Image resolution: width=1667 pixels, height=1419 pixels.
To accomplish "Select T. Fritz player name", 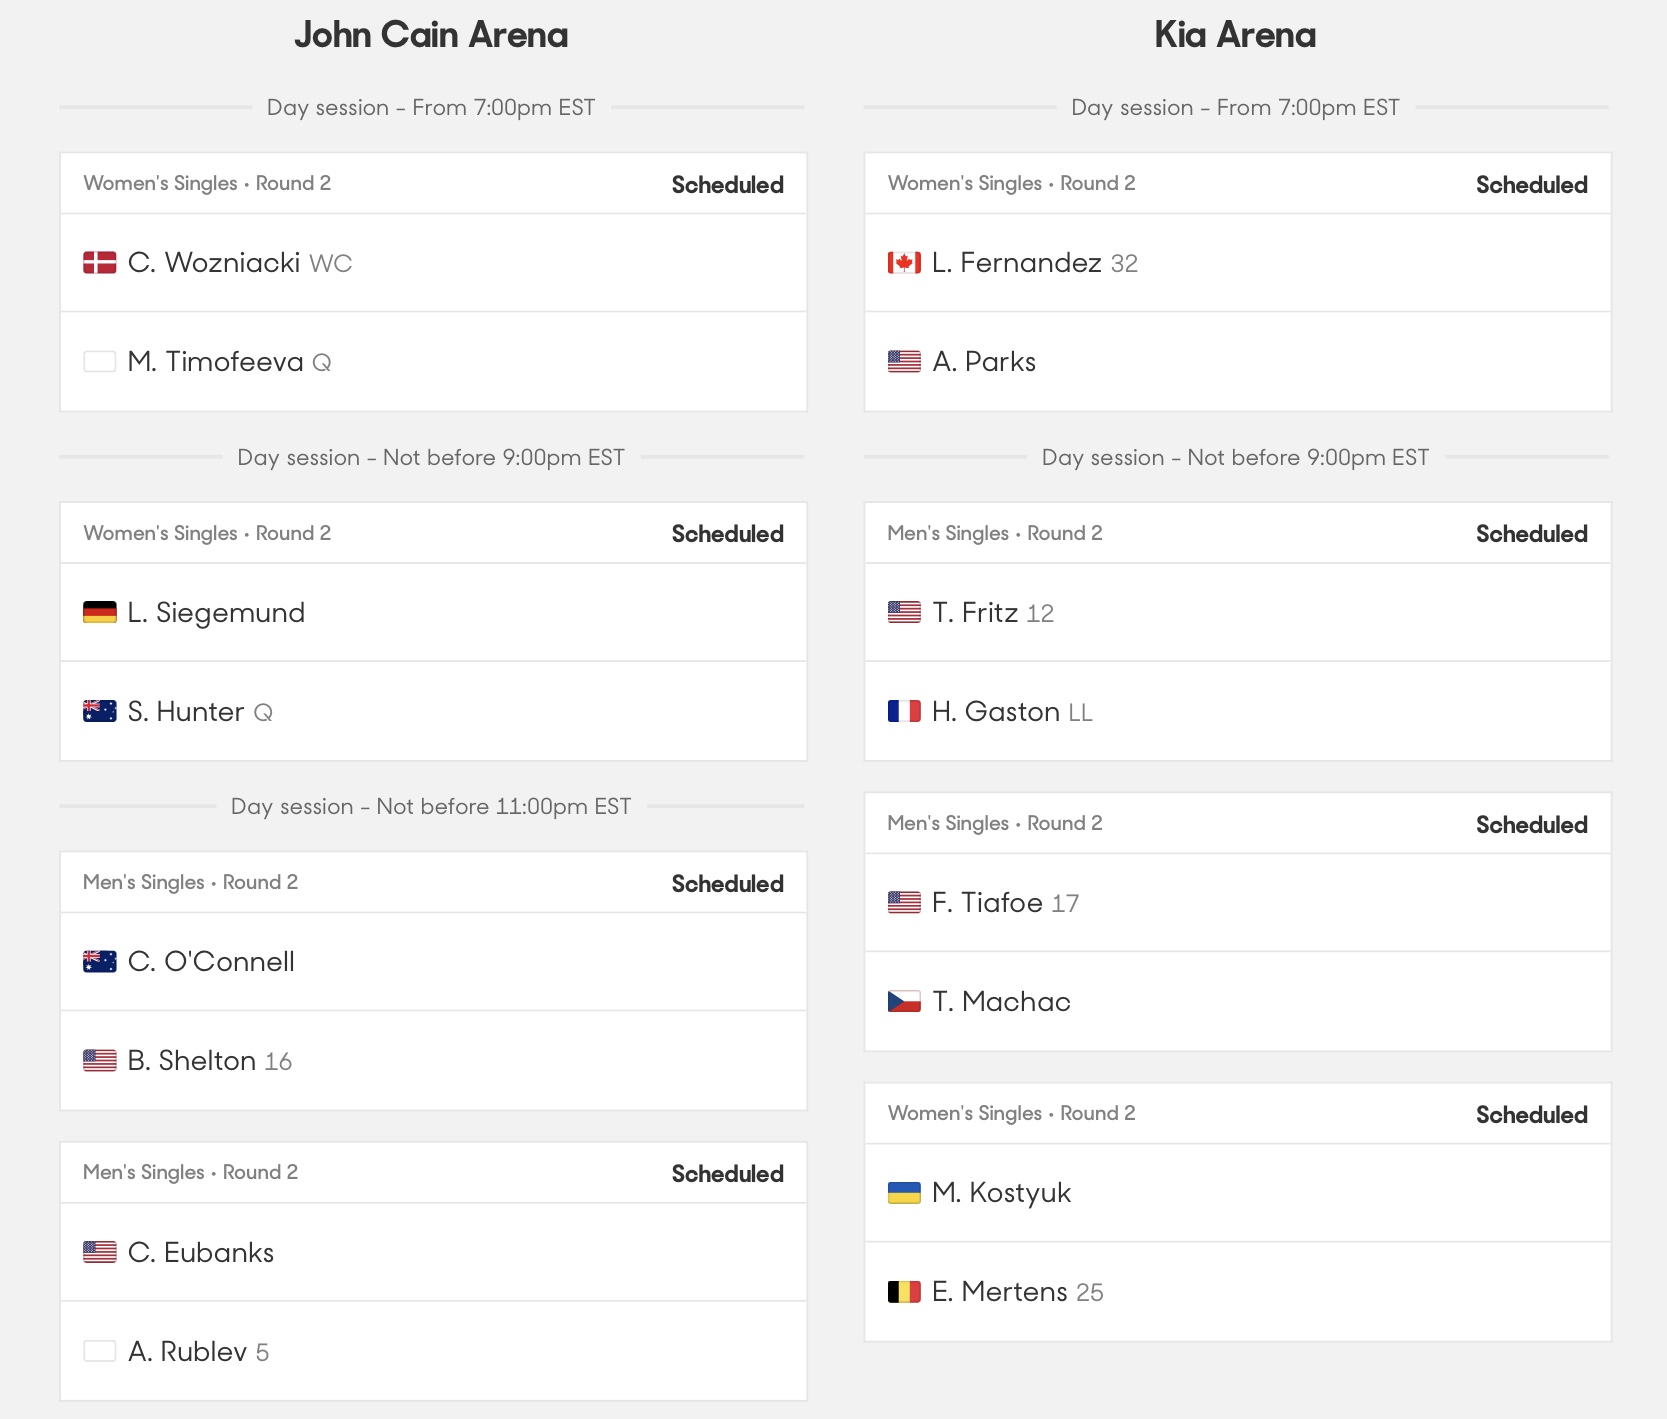I will (x=975, y=613).
